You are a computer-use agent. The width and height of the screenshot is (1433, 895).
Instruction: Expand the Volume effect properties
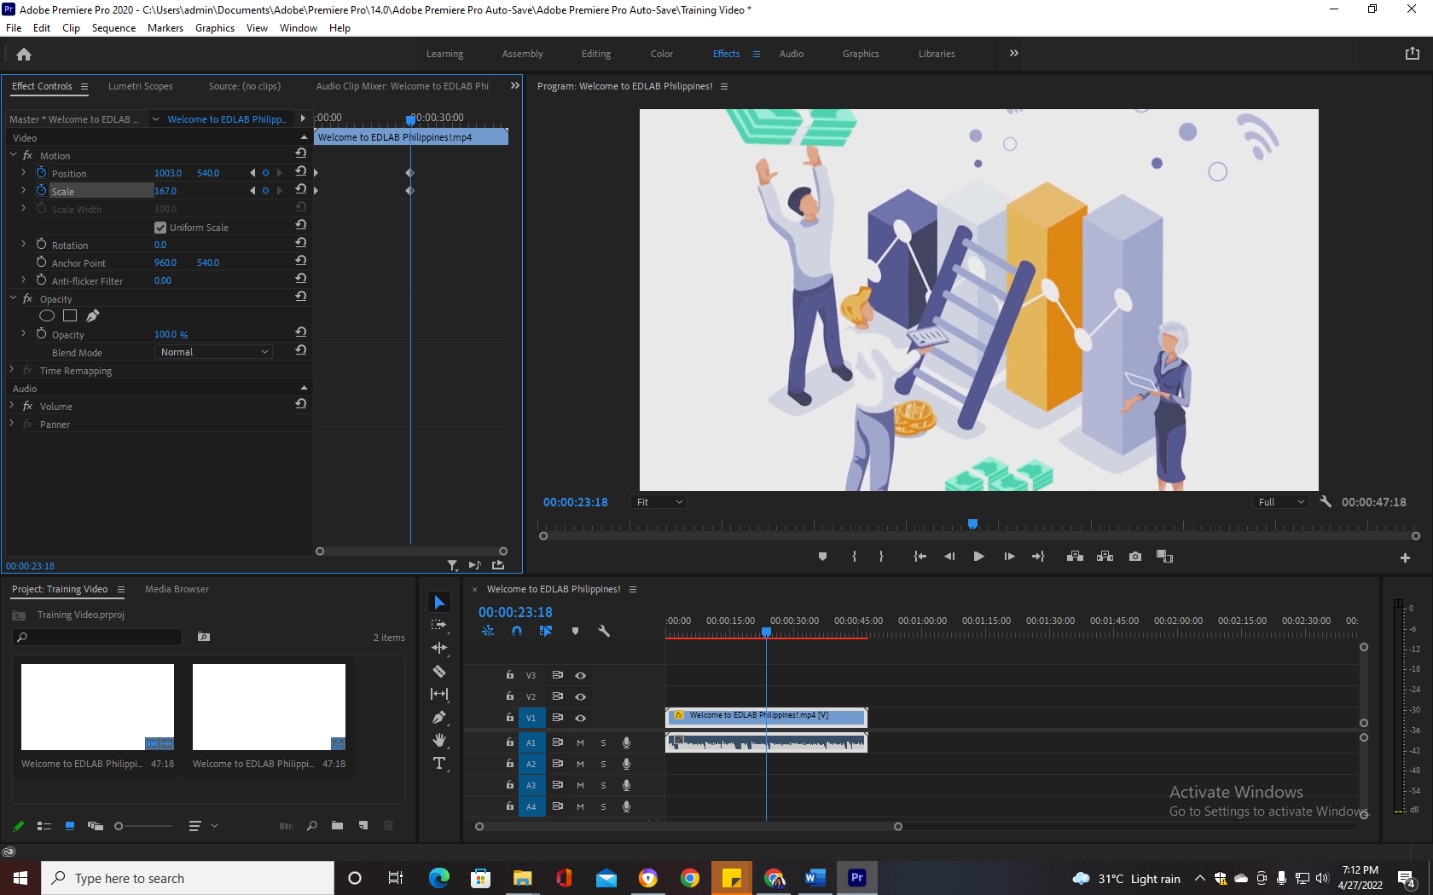pyautogui.click(x=12, y=406)
